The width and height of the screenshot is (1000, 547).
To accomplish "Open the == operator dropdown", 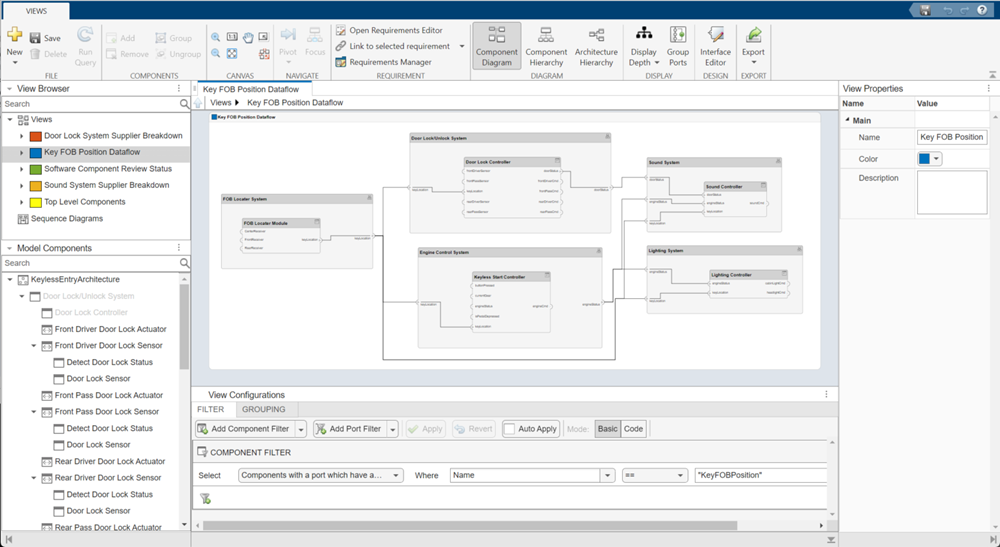I will pos(654,476).
